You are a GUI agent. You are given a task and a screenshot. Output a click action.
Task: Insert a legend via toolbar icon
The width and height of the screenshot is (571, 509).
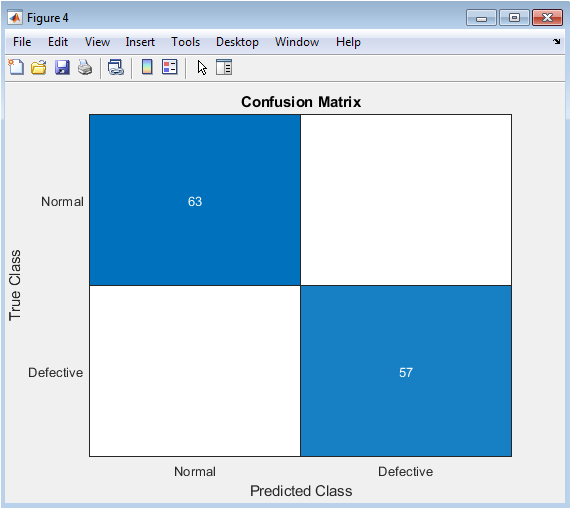point(170,67)
